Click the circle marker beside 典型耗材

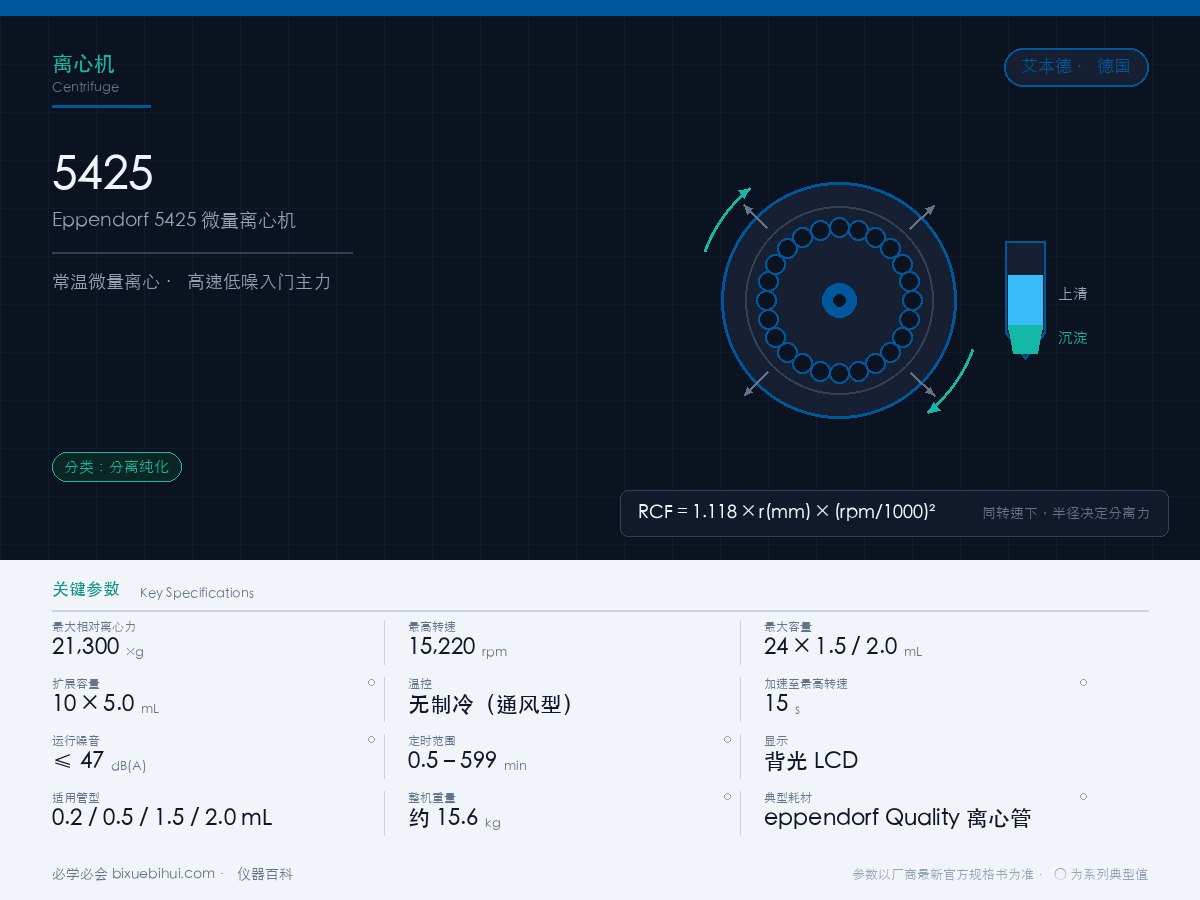click(x=1083, y=796)
